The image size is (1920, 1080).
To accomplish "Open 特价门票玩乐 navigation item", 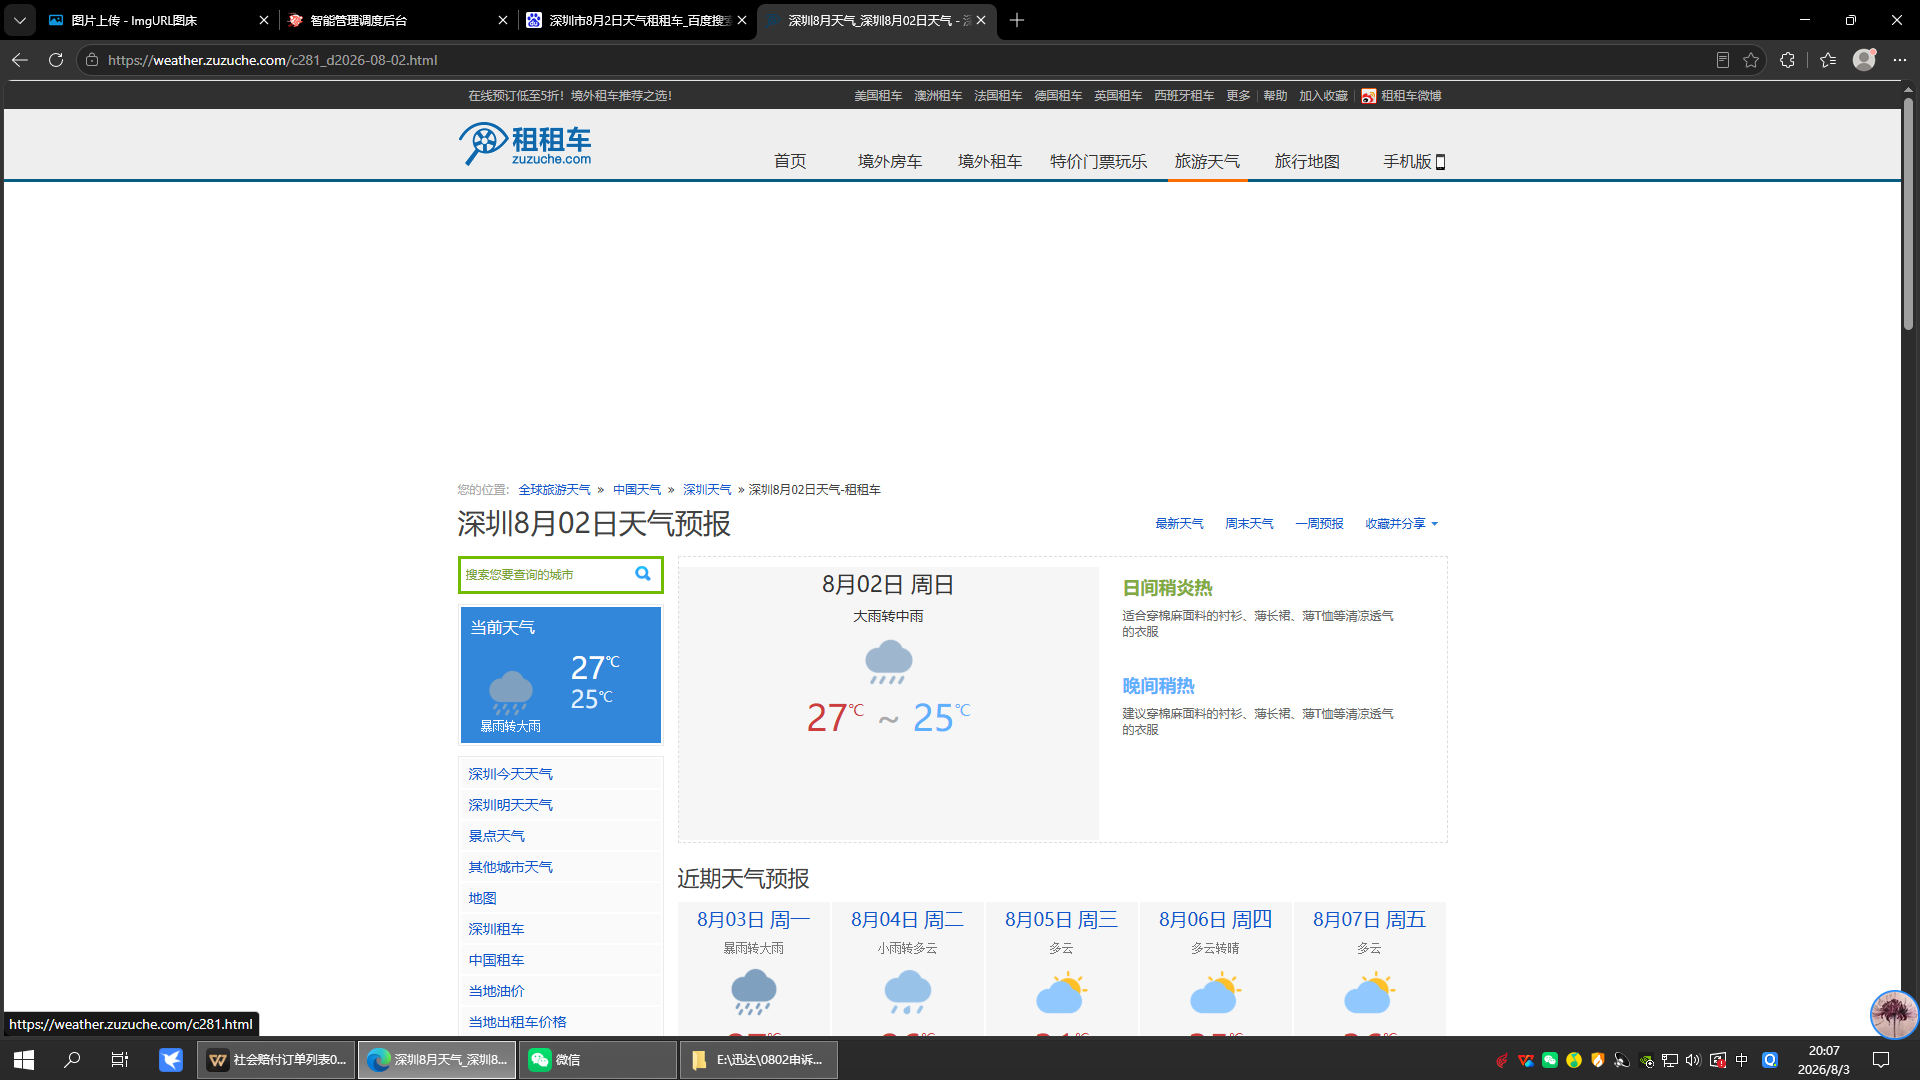I will point(1098,161).
